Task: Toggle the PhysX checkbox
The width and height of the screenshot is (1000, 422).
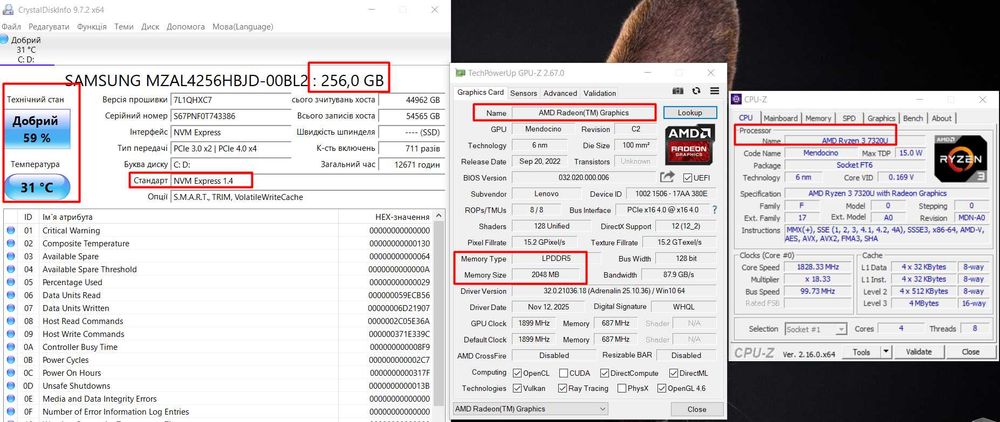Action: pos(621,388)
